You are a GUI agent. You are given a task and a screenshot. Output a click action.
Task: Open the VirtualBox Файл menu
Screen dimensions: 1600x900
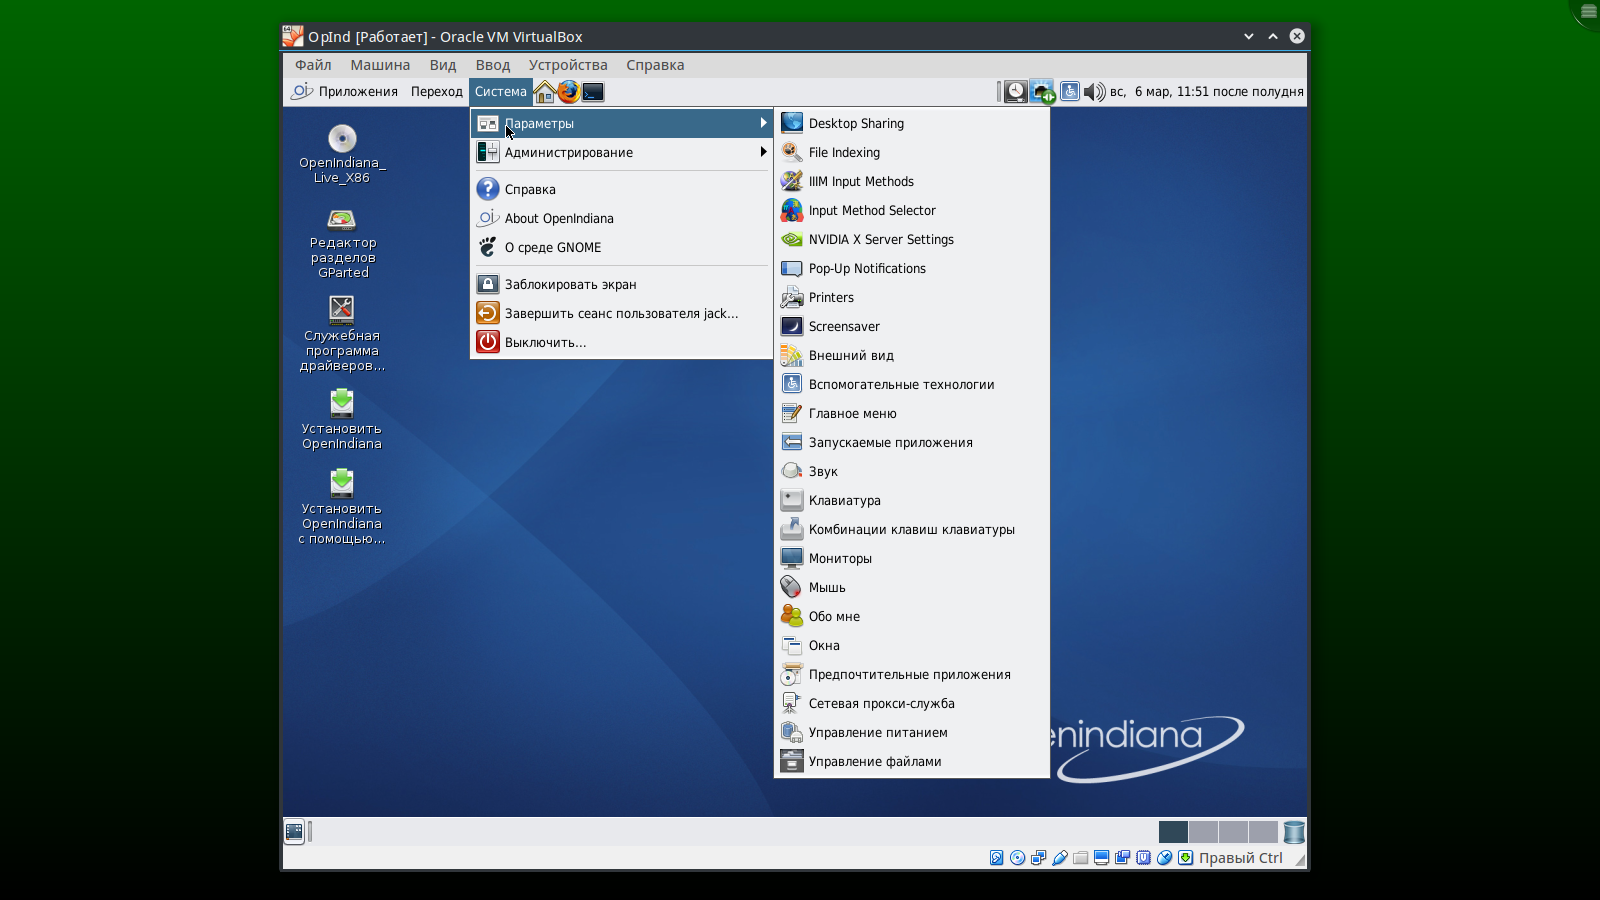coord(313,65)
